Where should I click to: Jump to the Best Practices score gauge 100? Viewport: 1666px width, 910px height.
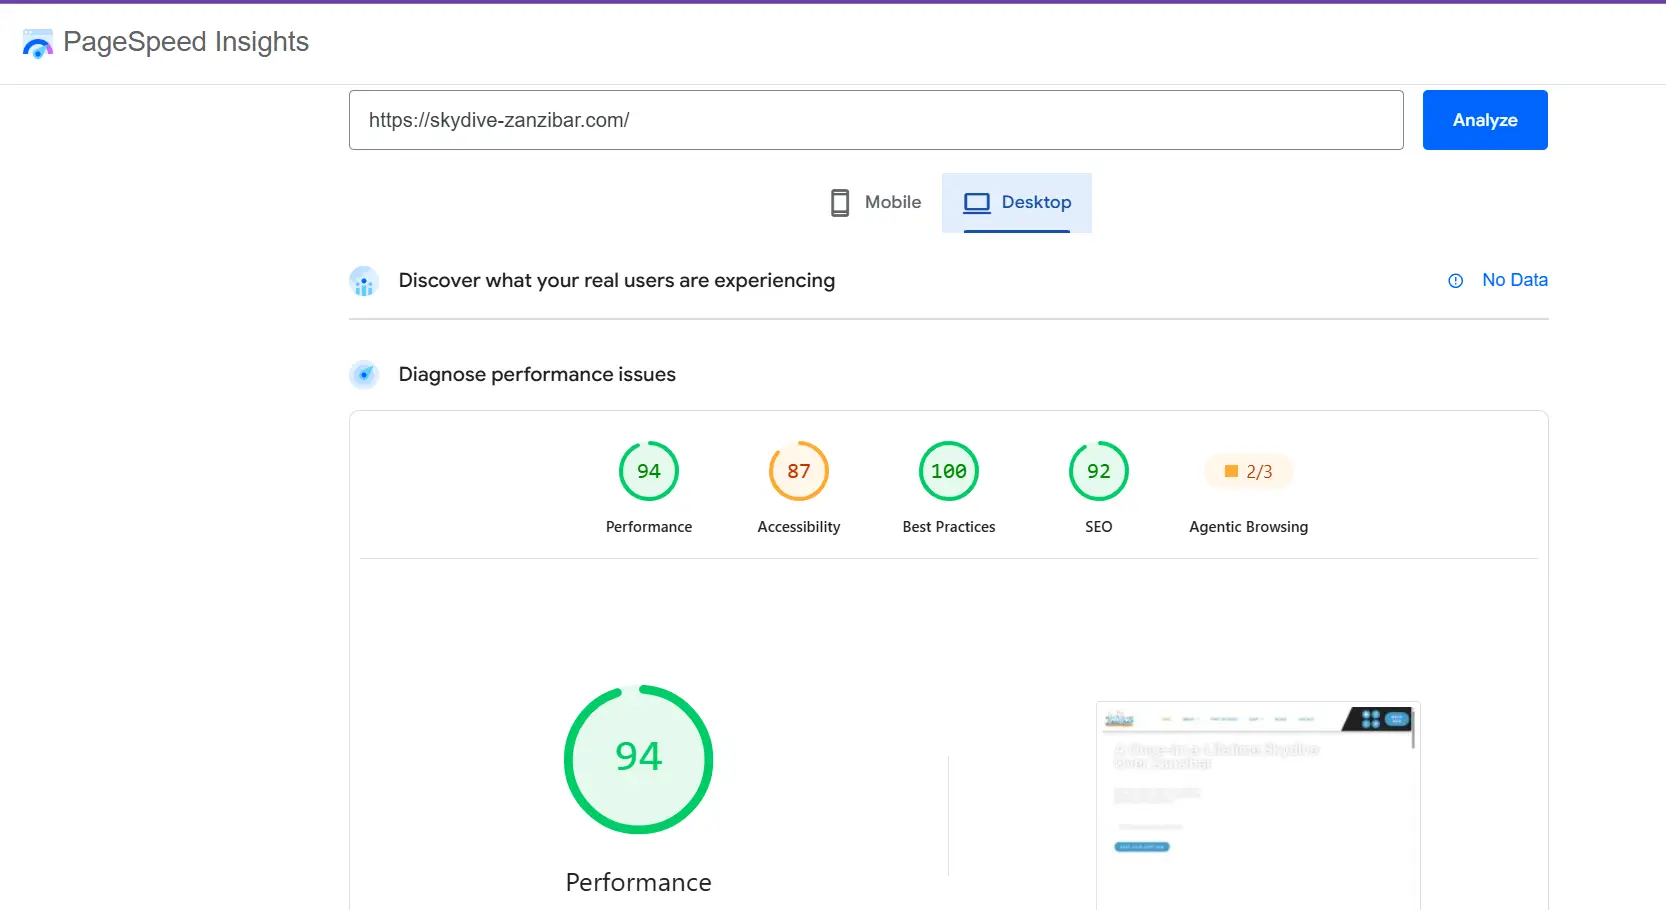[949, 471]
